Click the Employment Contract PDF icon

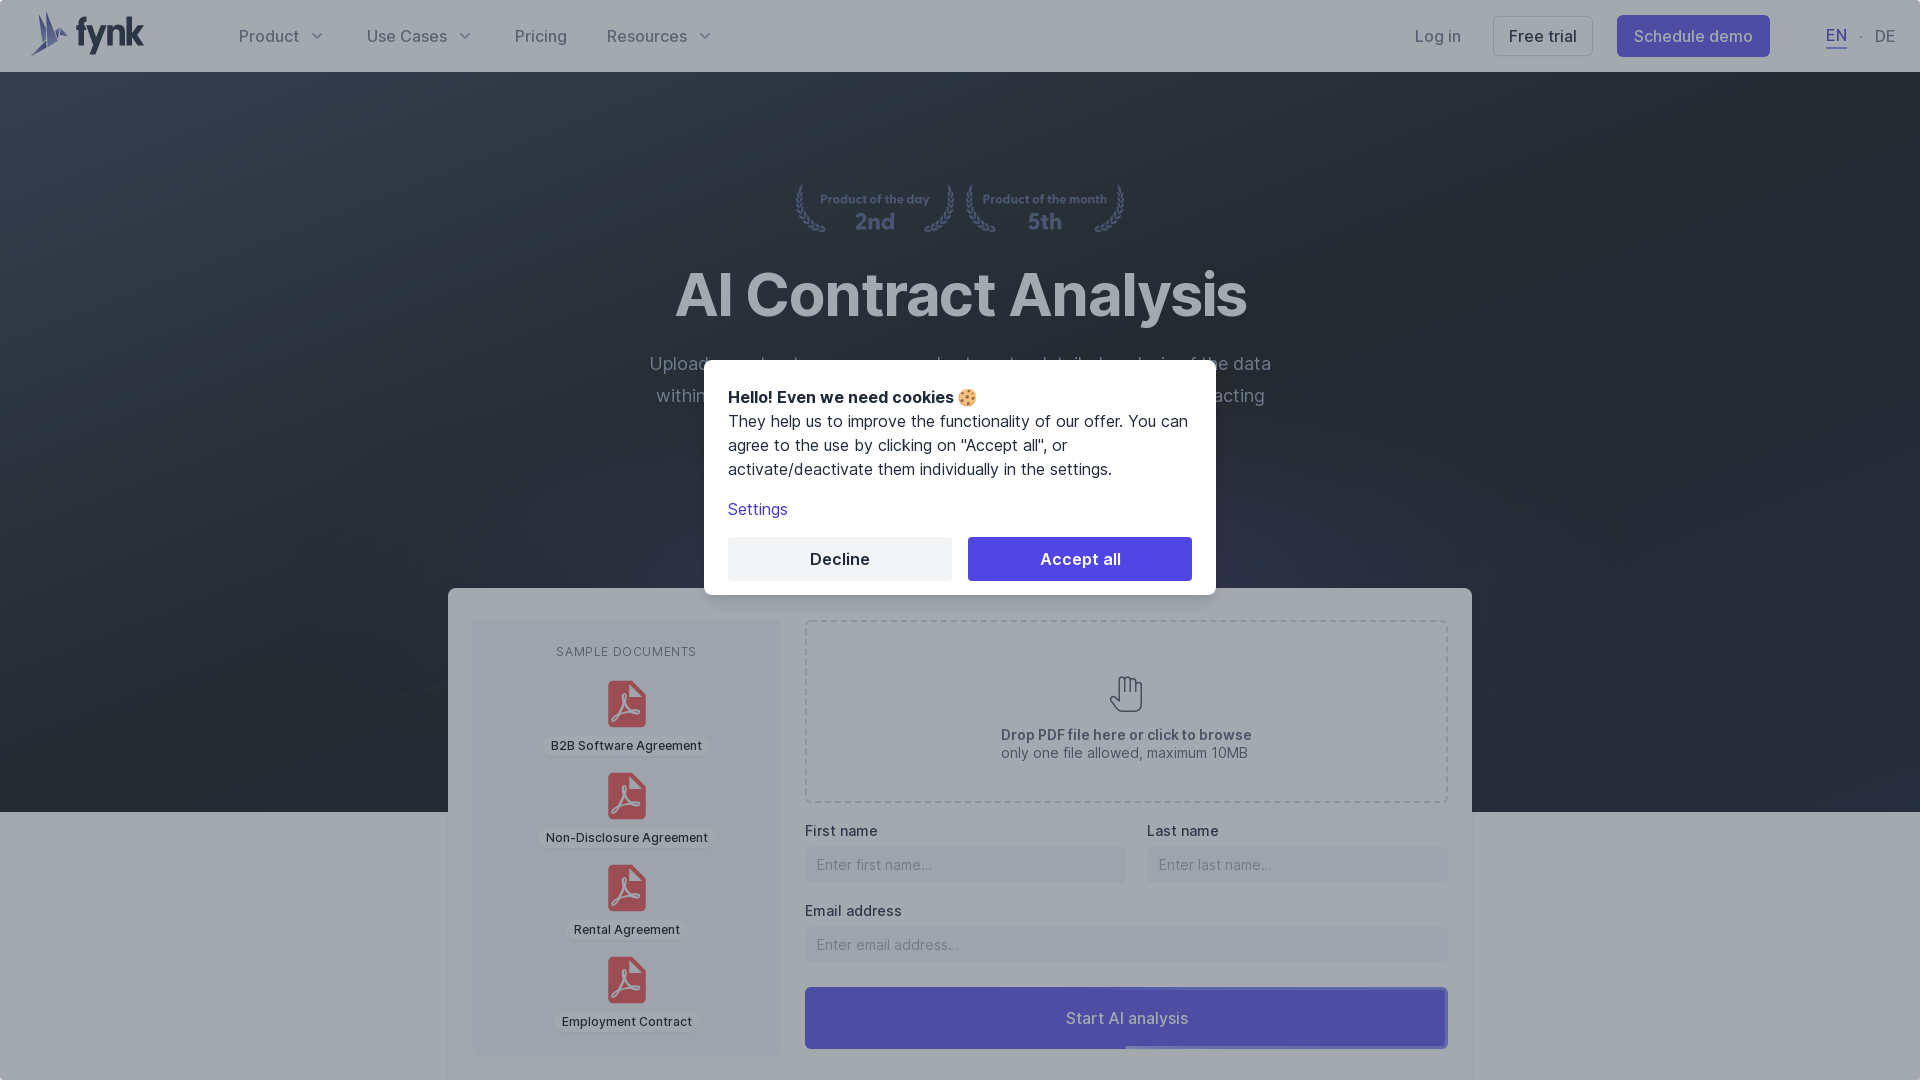click(x=626, y=981)
